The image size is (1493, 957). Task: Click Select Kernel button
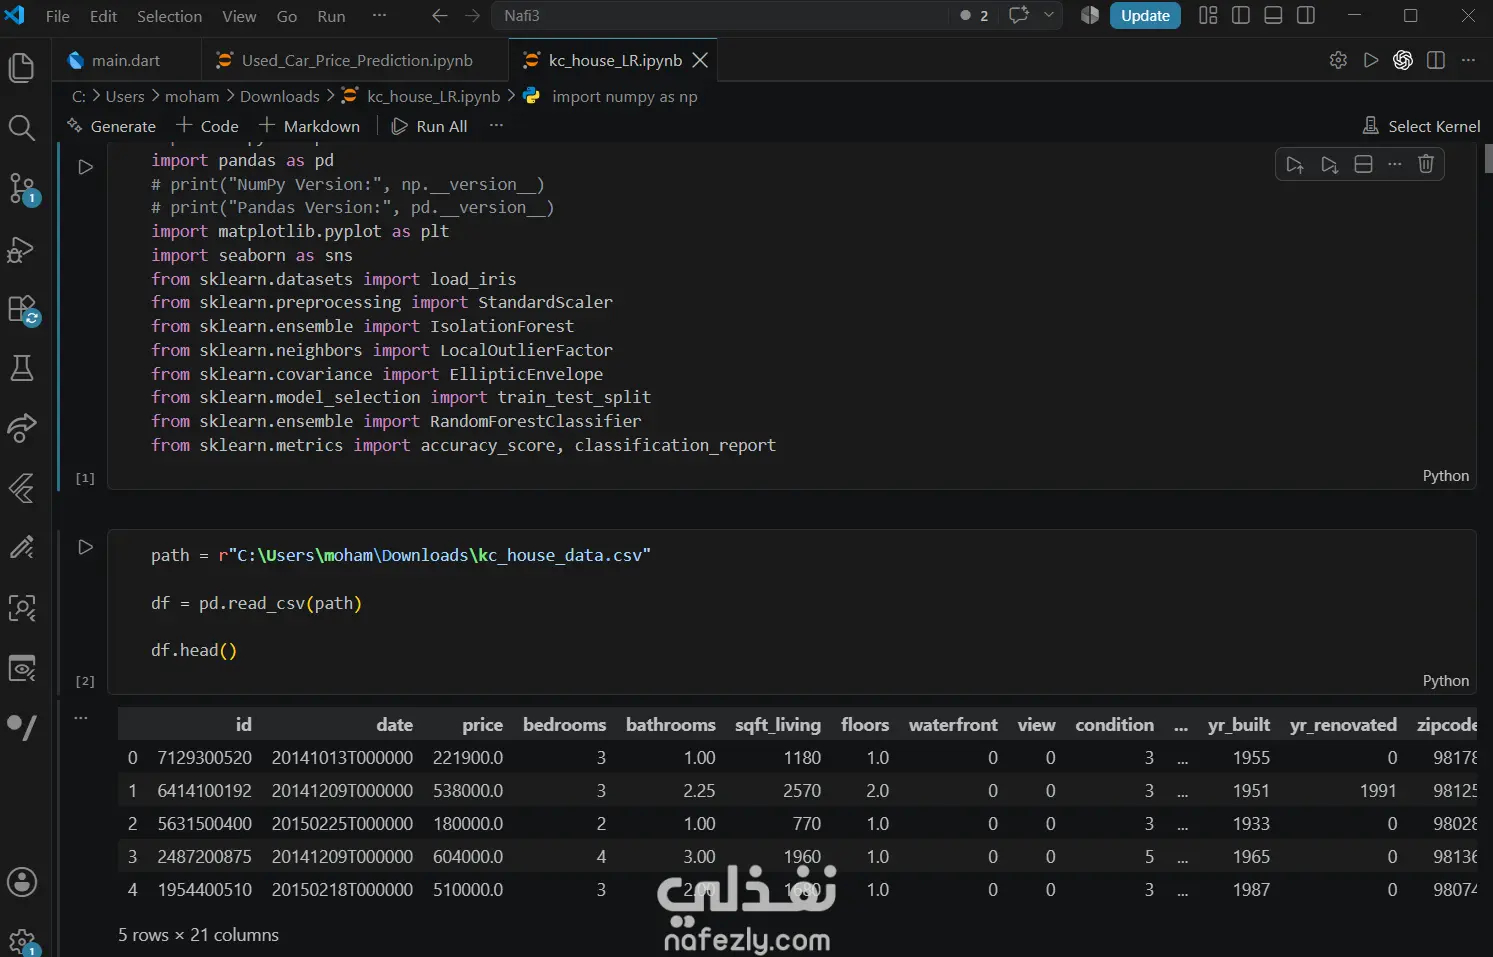[x=1420, y=126]
